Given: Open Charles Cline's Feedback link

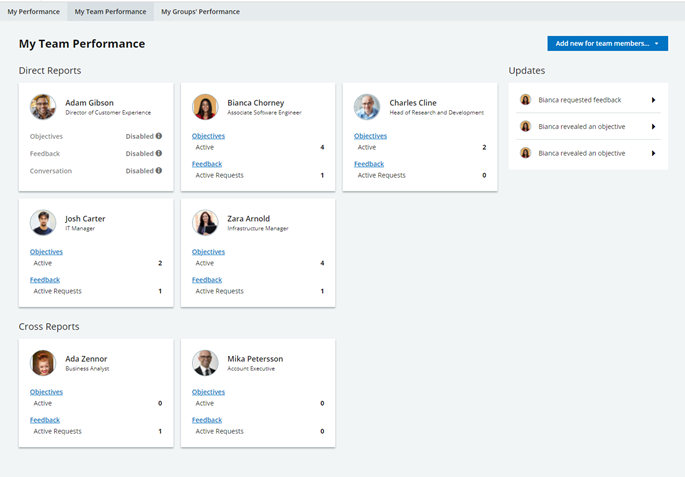Looking at the screenshot, I should click(369, 164).
